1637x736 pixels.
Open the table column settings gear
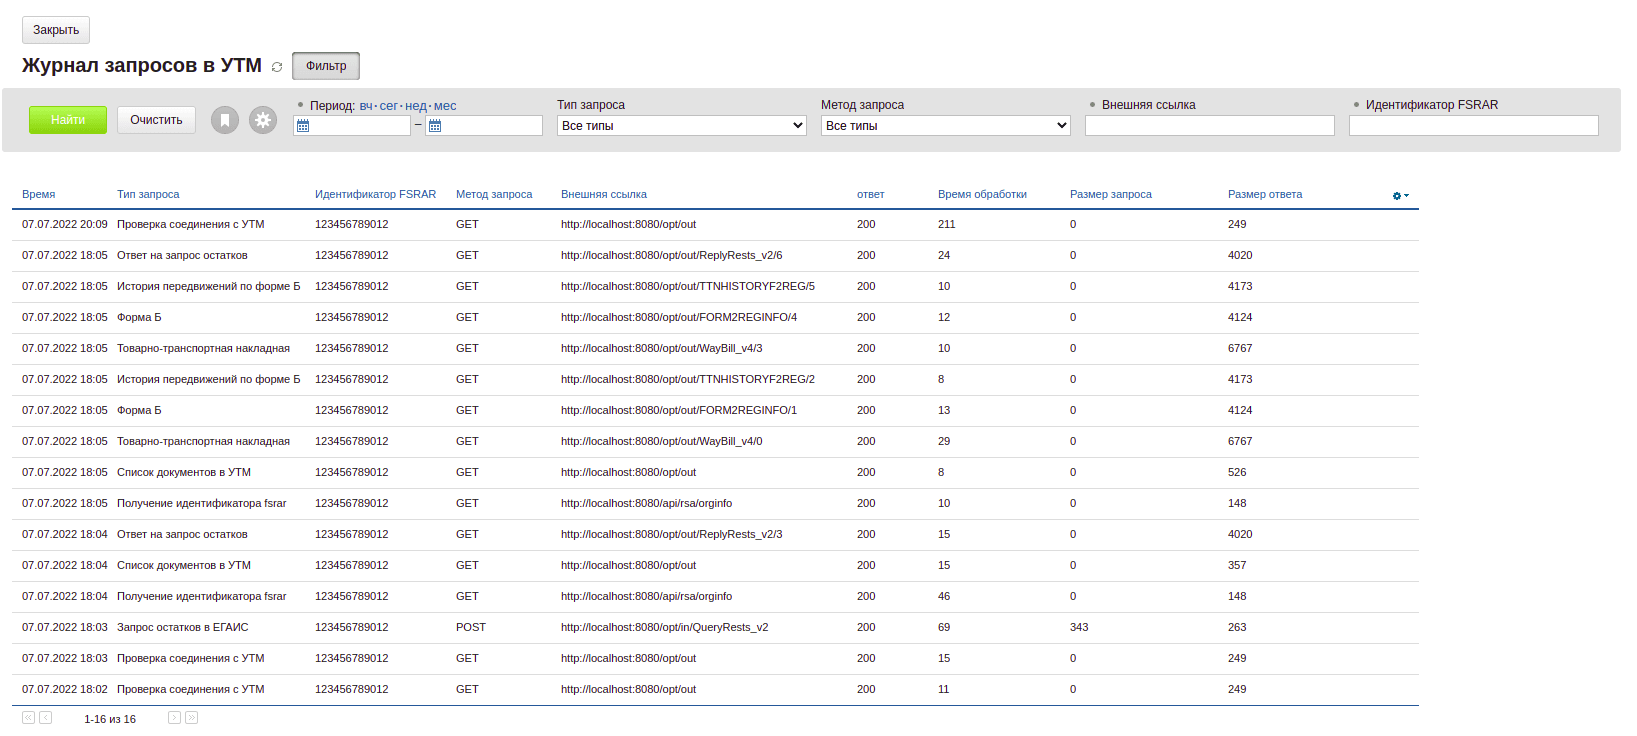(1400, 196)
